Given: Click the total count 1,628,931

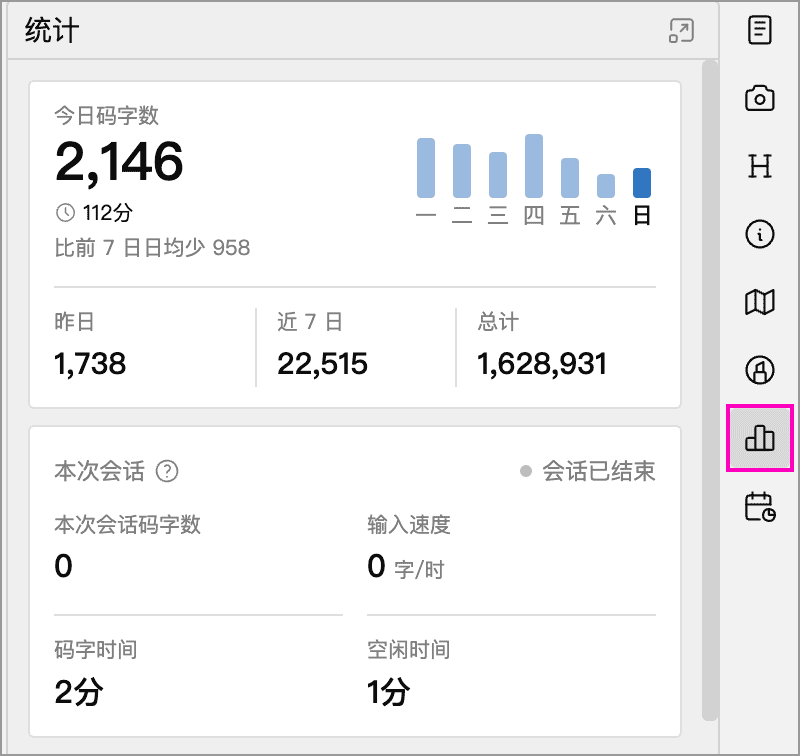Looking at the screenshot, I should coord(542,364).
